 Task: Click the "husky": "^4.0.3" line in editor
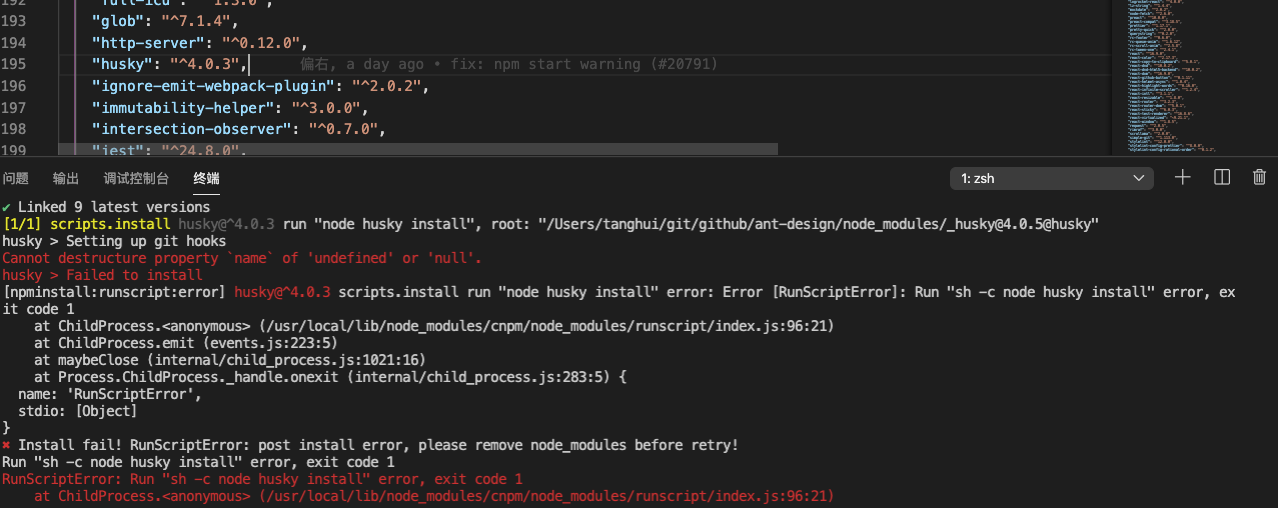(x=168, y=64)
